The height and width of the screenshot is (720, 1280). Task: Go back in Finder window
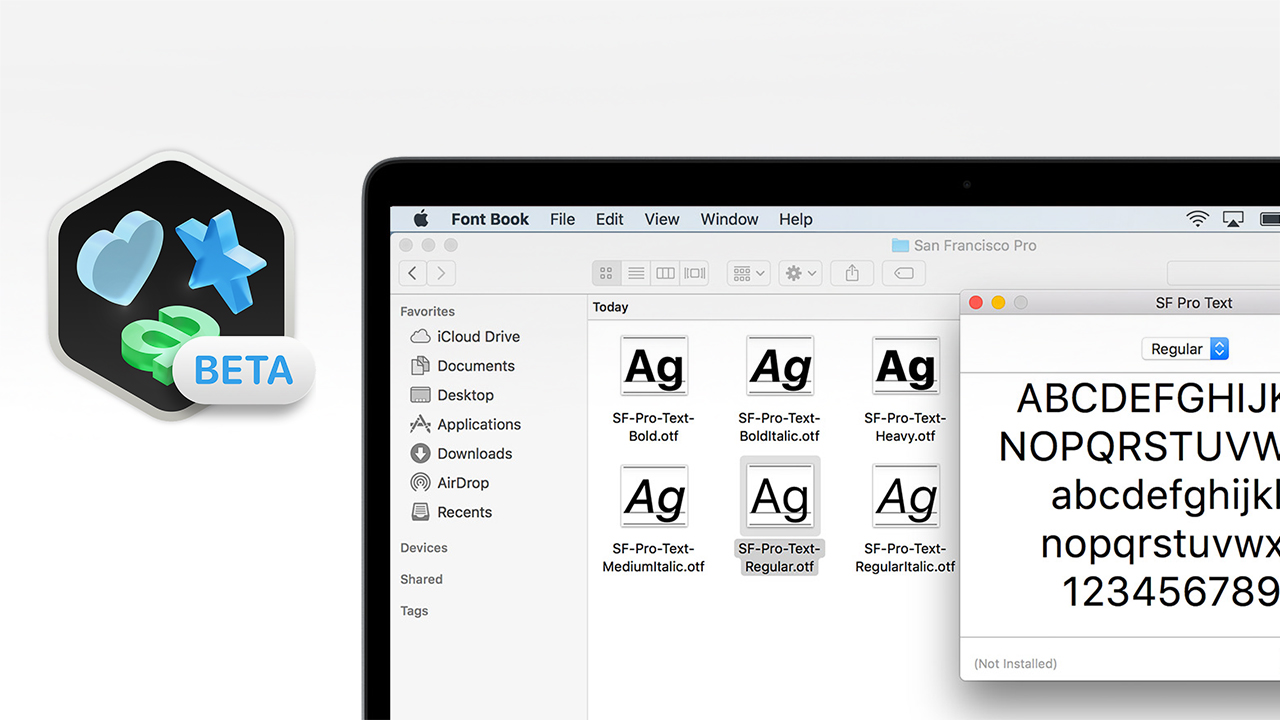(413, 273)
